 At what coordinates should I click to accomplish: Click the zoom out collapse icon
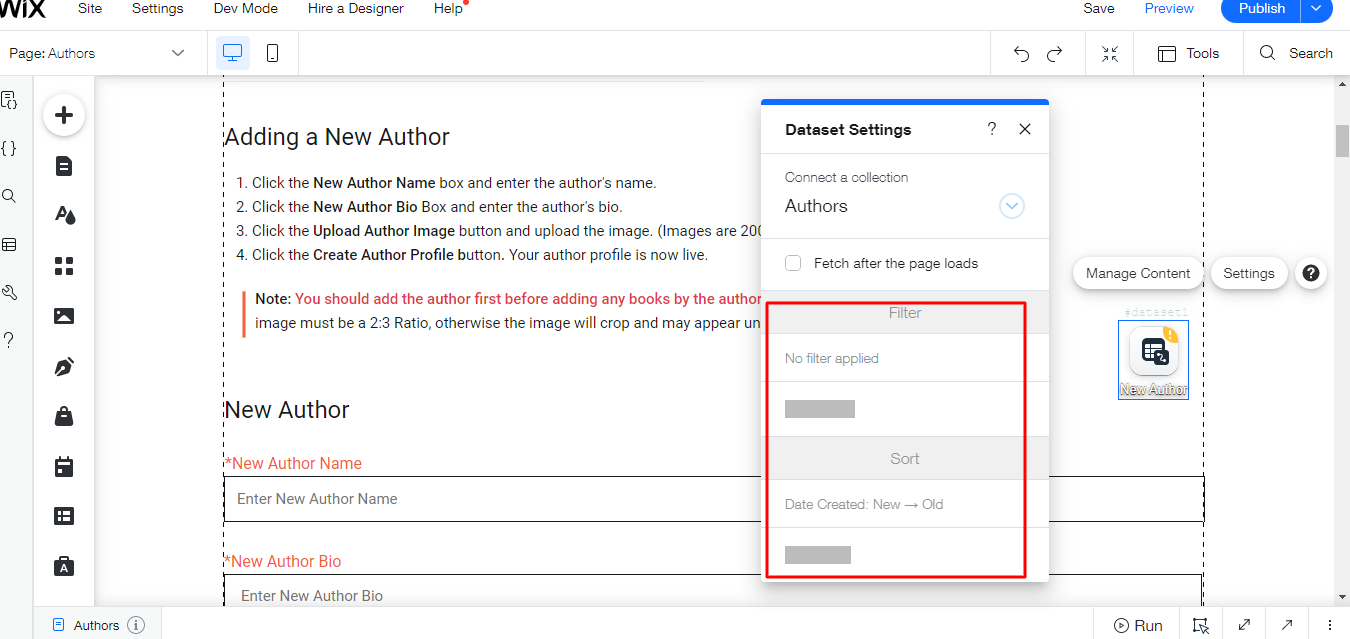pos(1109,54)
